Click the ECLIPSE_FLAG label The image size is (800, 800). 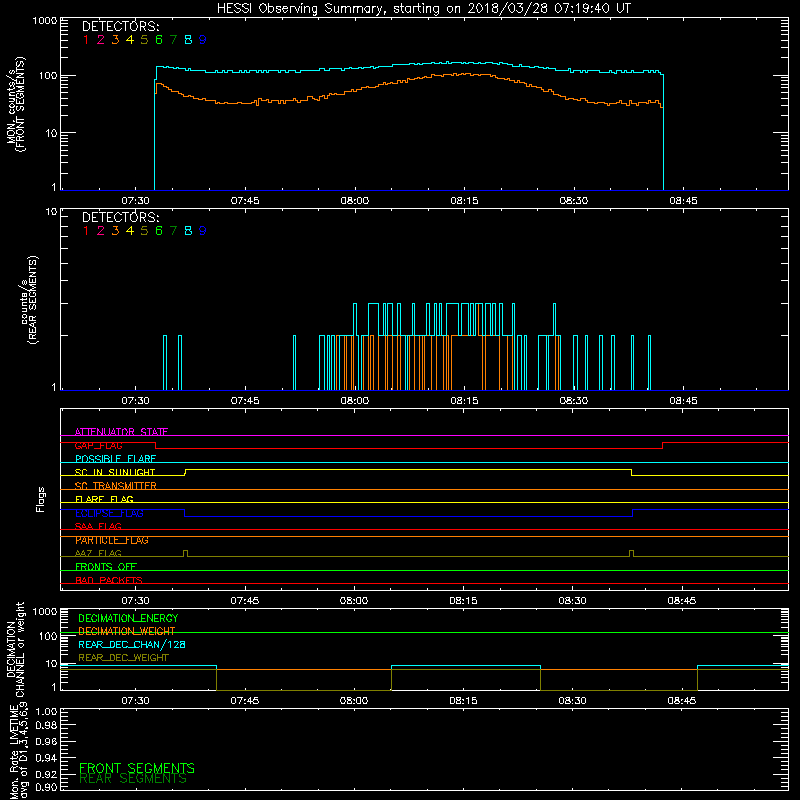tap(109, 513)
